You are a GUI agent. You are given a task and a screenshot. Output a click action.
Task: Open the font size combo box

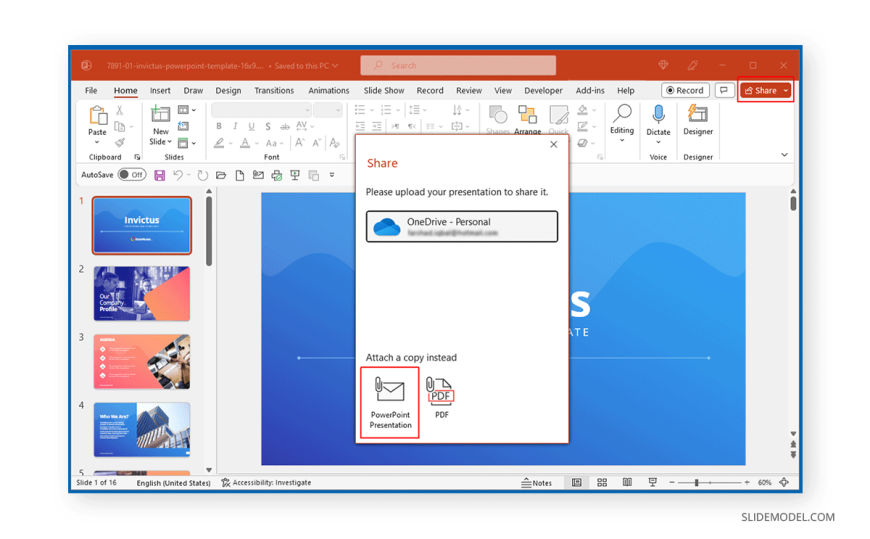click(x=327, y=110)
